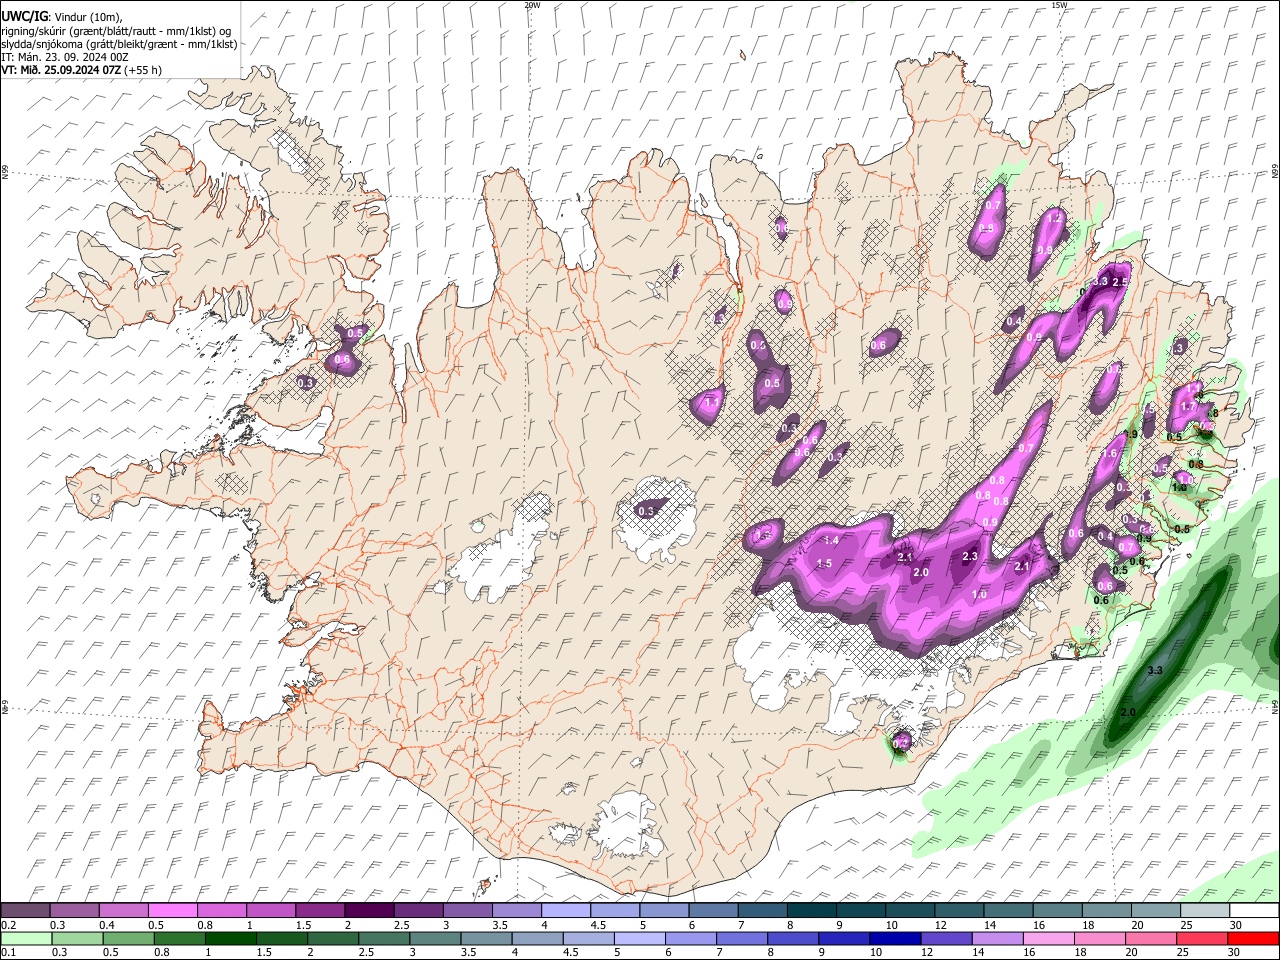Click the 'rigning/skúrir' legend description line

[116, 31]
